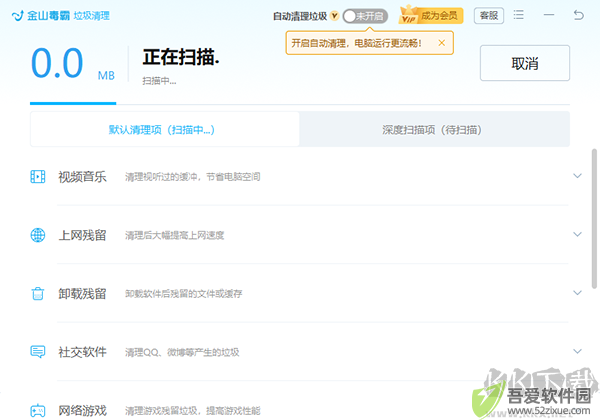Screen dimensions: 600x420
Task: Expand the 社交软件 category chevron
Action: point(577,351)
